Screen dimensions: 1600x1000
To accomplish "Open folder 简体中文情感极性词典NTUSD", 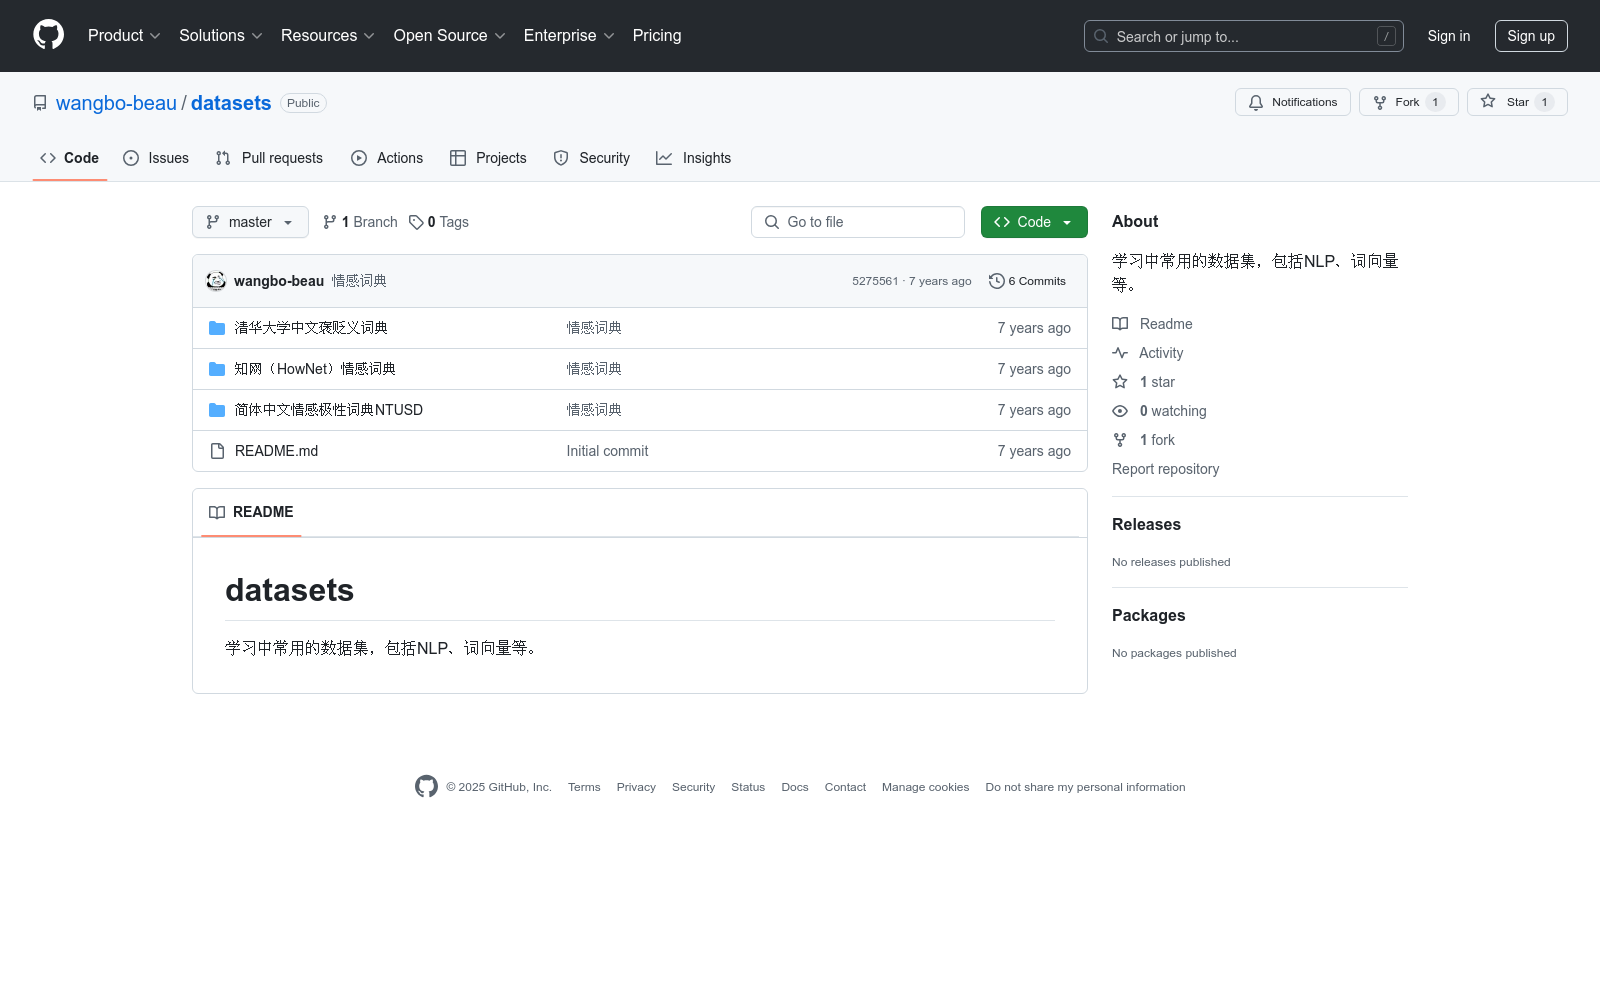I will point(329,410).
